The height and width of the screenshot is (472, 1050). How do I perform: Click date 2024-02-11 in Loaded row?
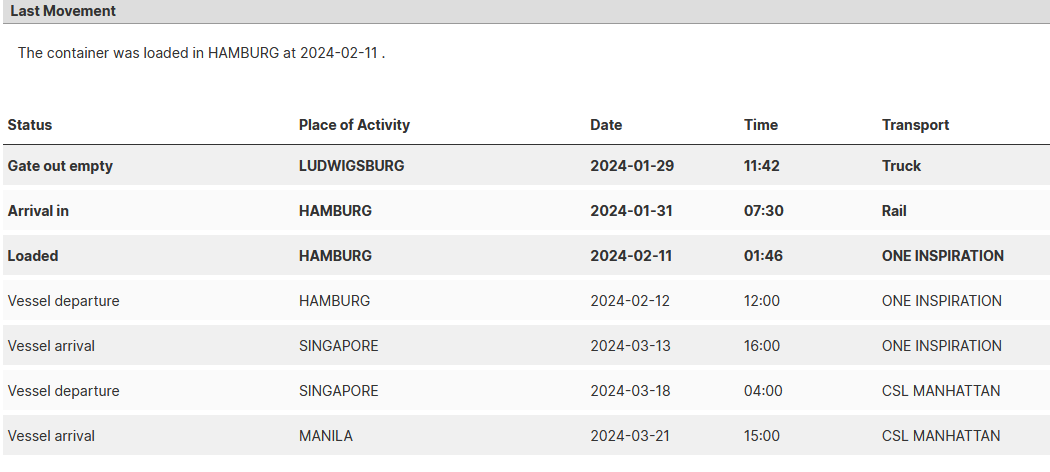point(631,256)
